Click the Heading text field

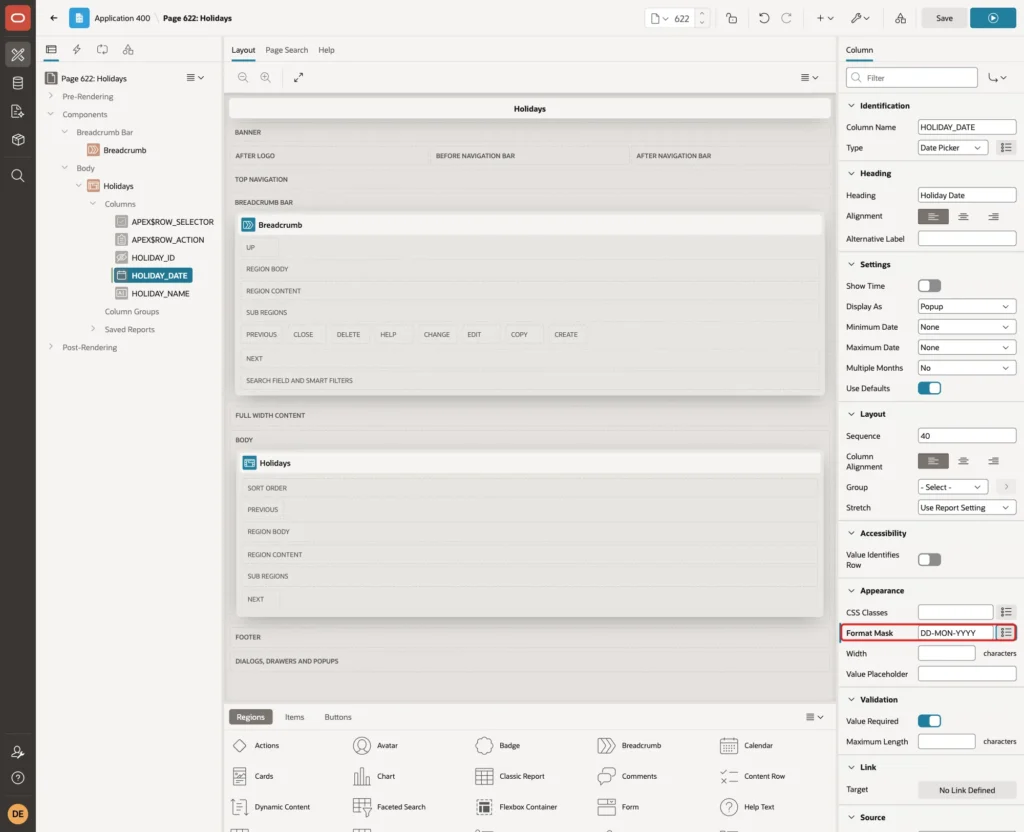[967, 195]
